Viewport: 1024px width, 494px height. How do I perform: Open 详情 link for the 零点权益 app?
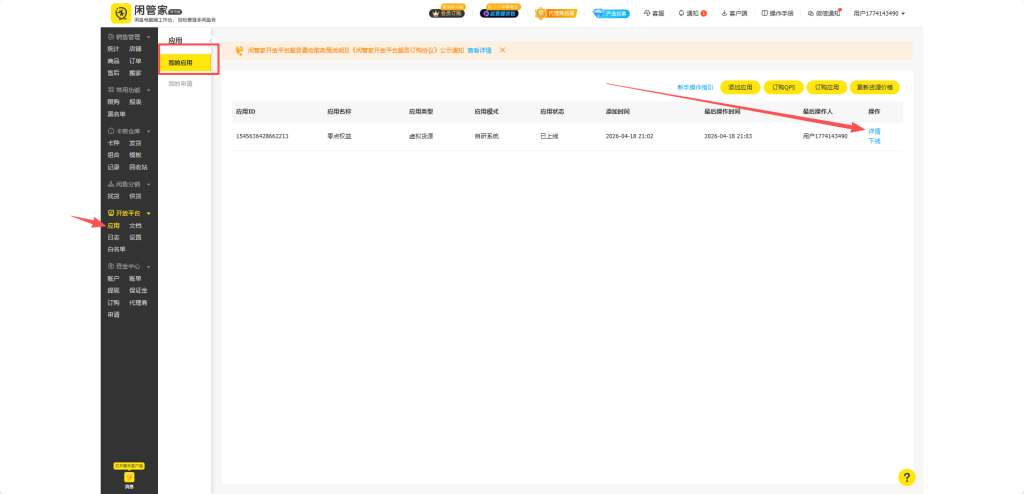click(874, 131)
